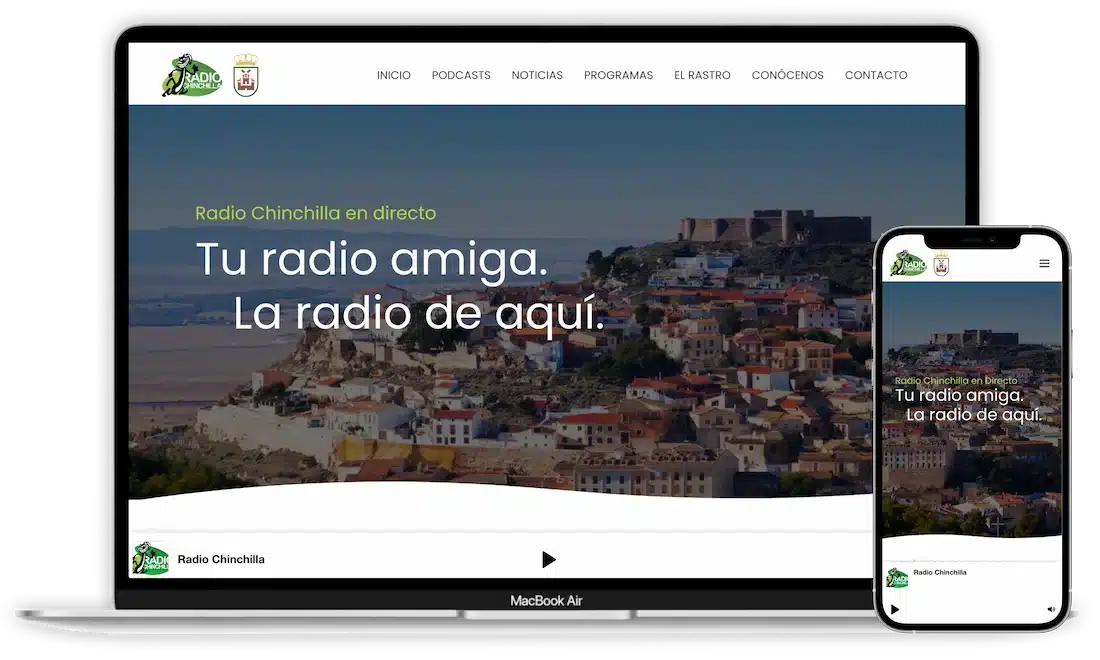
Task: Go to the INICIO menu item
Action: pos(393,75)
